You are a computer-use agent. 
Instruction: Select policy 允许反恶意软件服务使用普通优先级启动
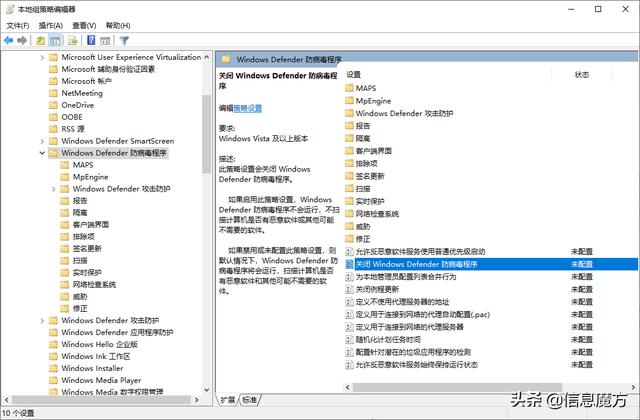coord(420,252)
